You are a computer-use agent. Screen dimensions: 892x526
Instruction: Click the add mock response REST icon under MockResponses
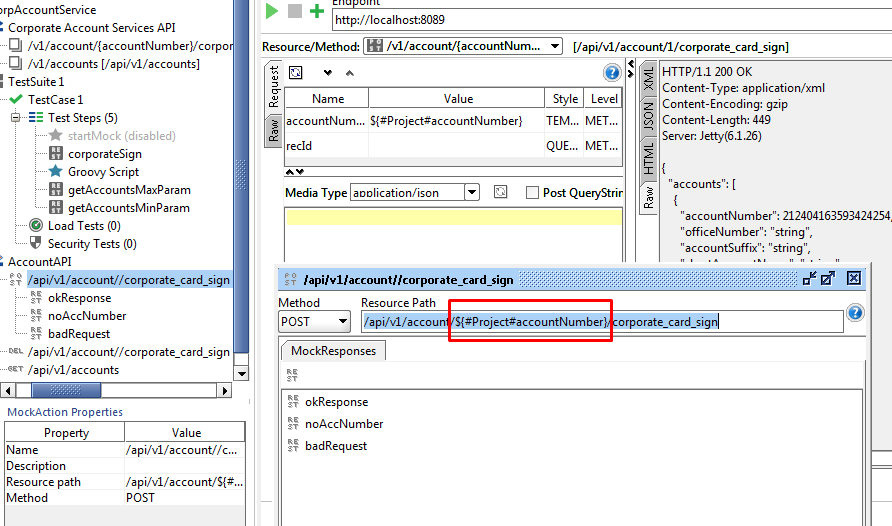(x=292, y=376)
